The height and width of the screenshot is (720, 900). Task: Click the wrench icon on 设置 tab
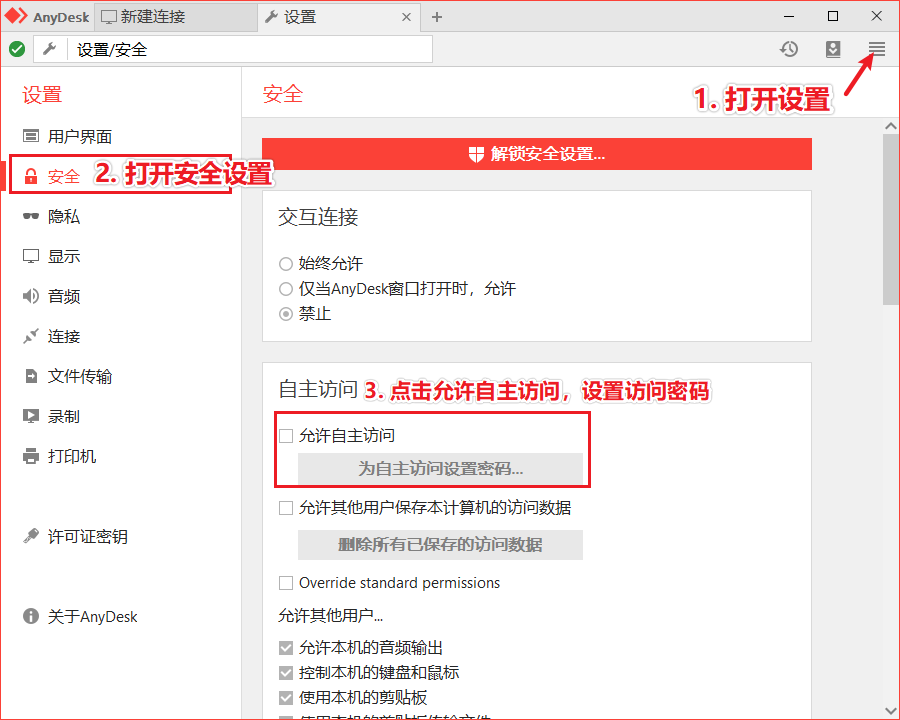click(x=271, y=17)
